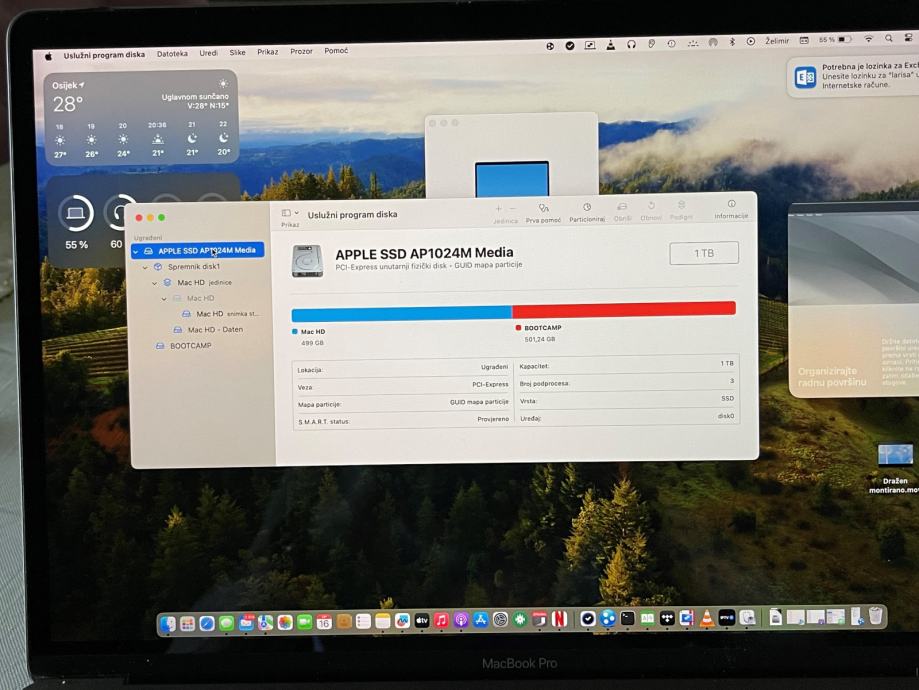This screenshot has height=690, width=919.
Task: Open Apple Music in the dock
Action: pos(441,620)
